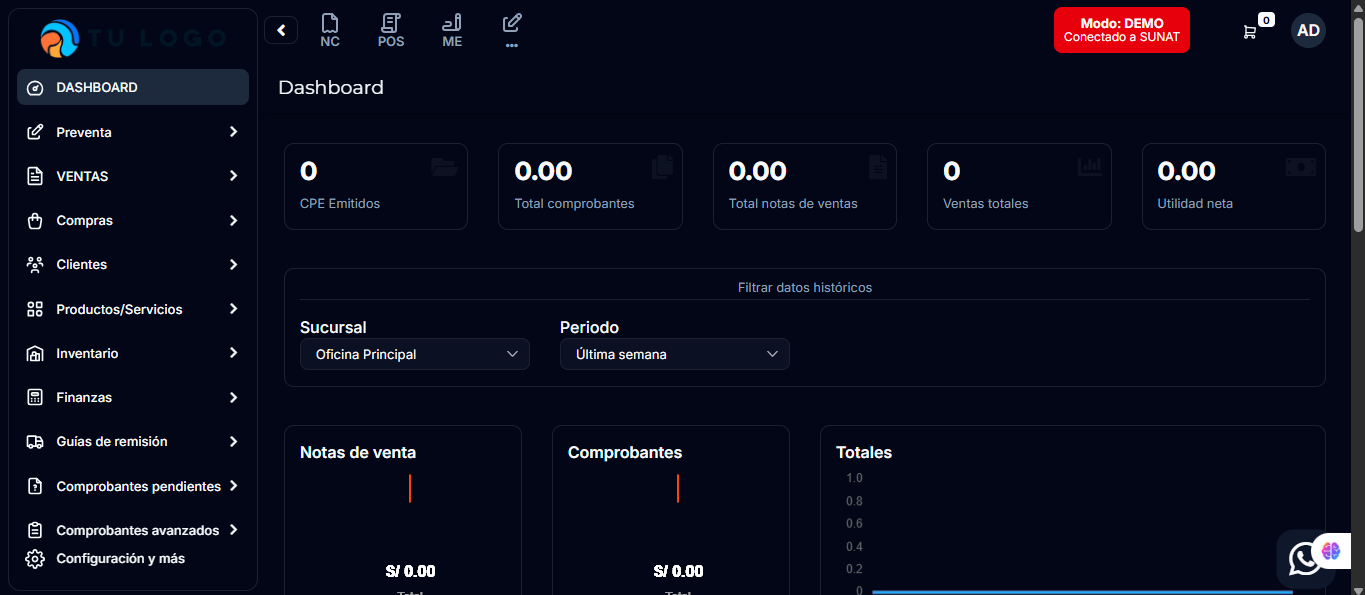Open the Sucursal dropdown
The height and width of the screenshot is (595, 1365).
(x=414, y=354)
